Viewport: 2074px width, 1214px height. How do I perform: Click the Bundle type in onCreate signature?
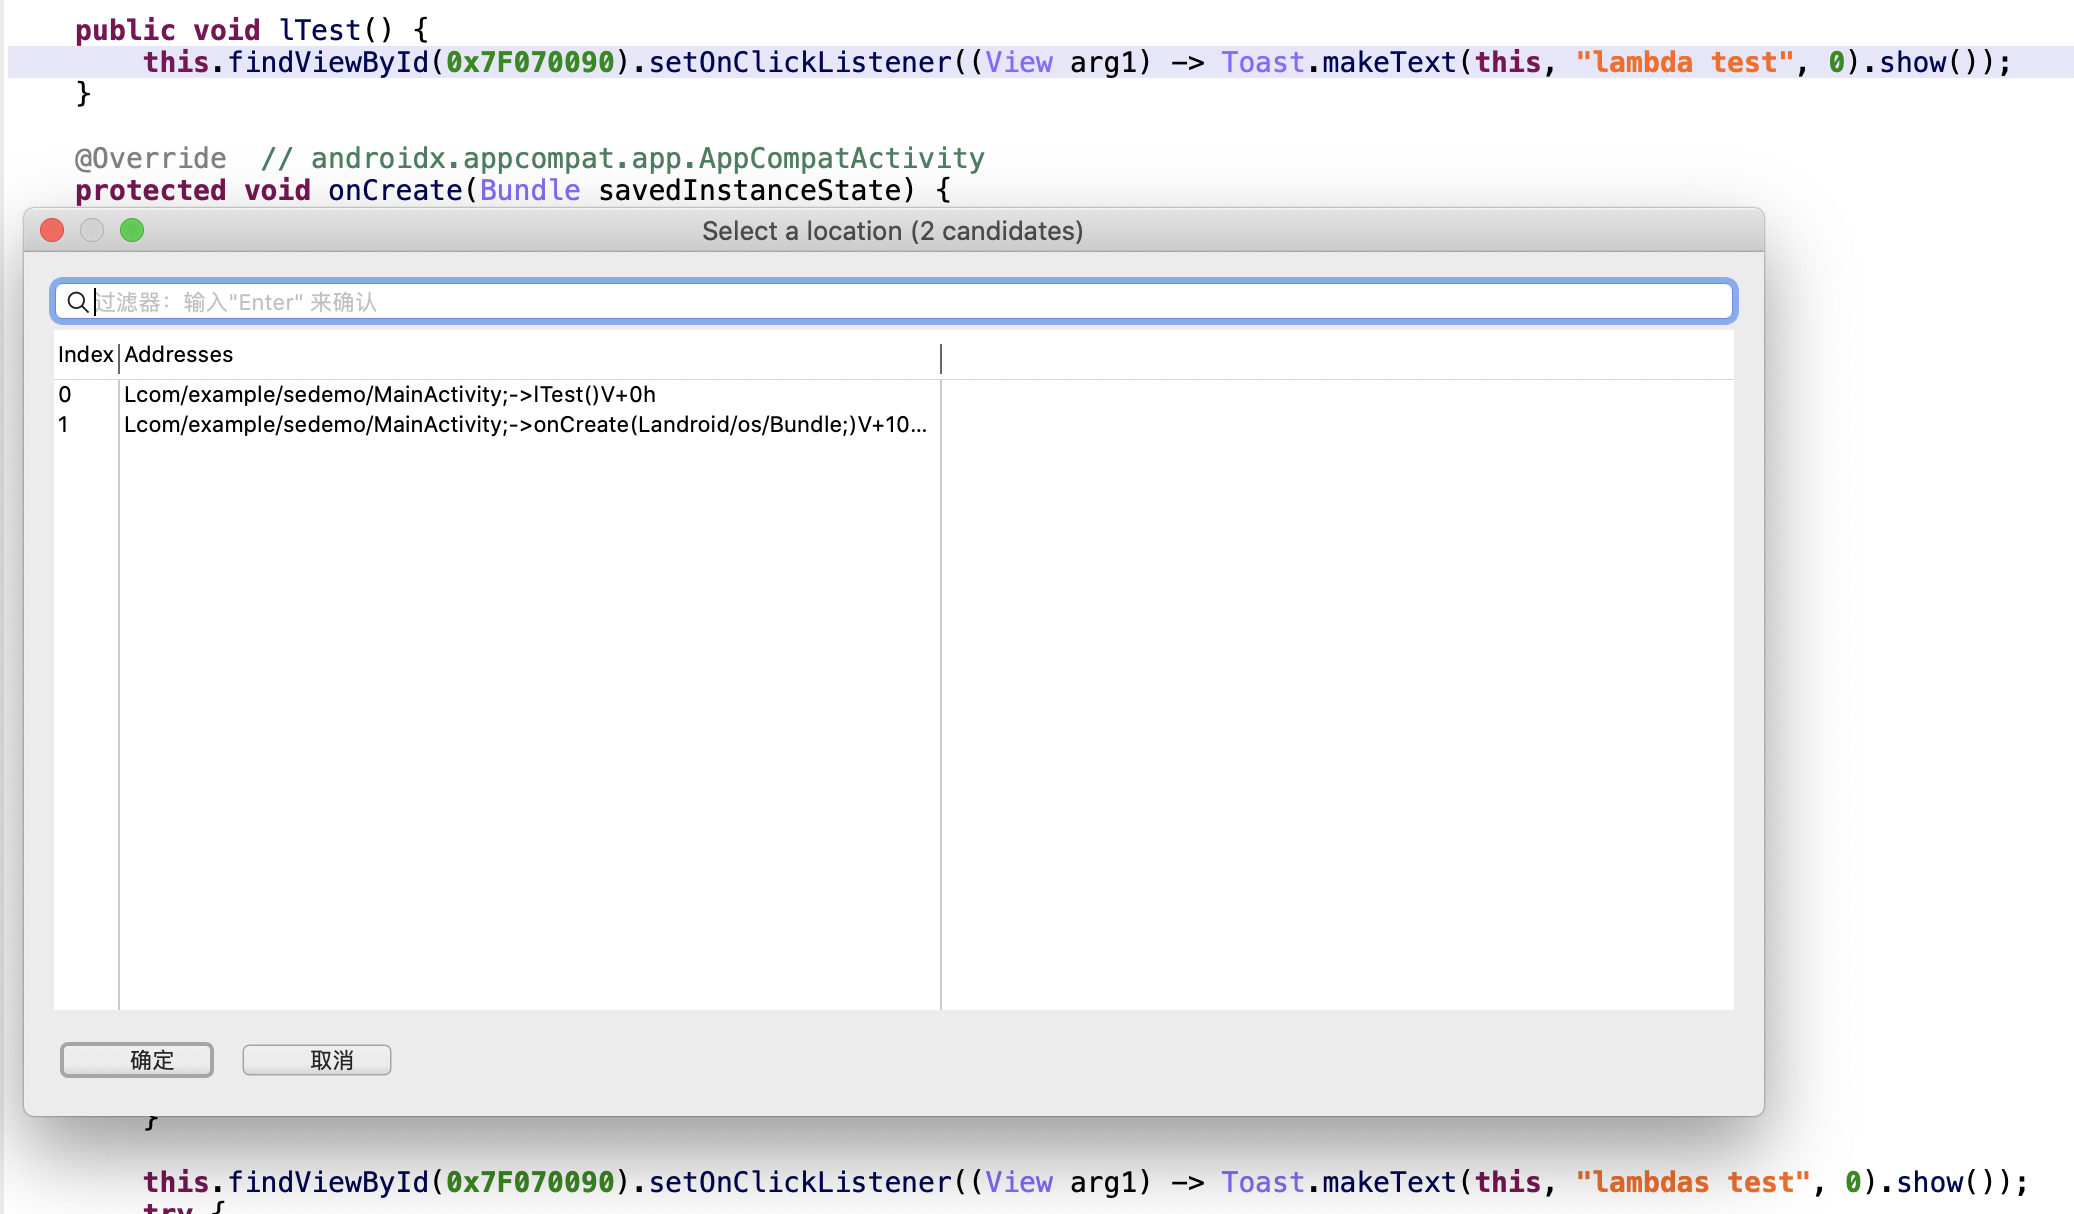[530, 190]
